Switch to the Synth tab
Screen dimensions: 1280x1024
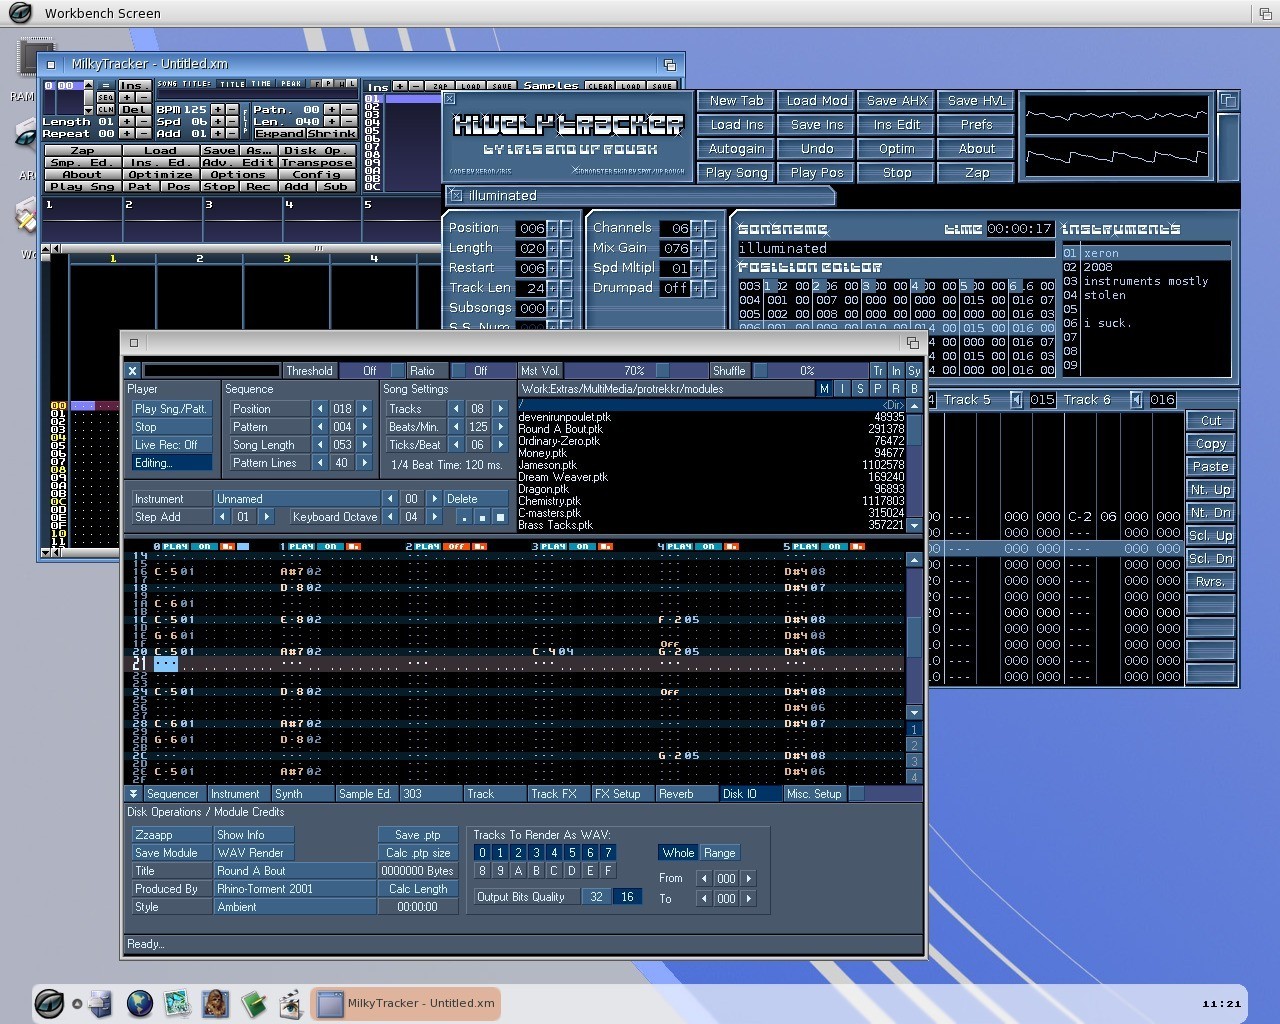coord(302,794)
